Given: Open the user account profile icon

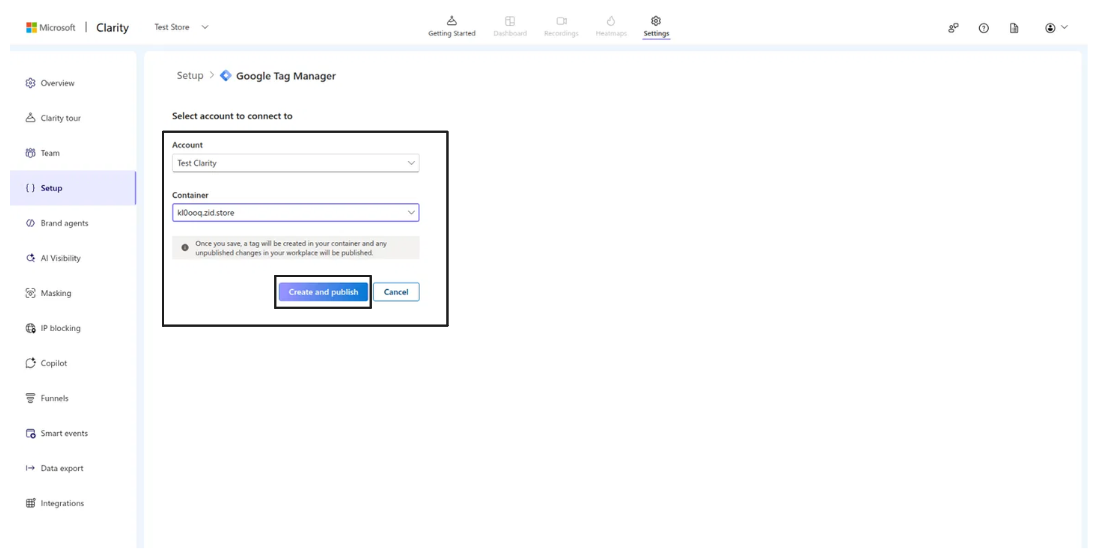Looking at the screenshot, I should pos(1050,28).
